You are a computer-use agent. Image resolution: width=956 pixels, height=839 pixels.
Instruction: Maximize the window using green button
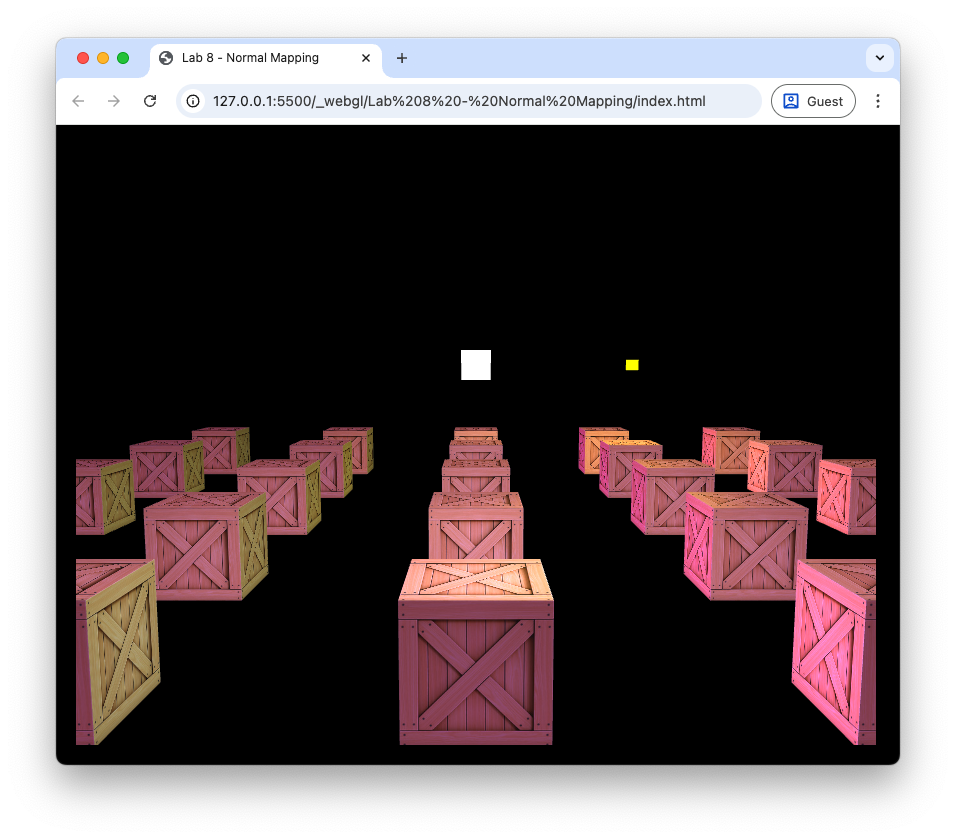tap(123, 58)
